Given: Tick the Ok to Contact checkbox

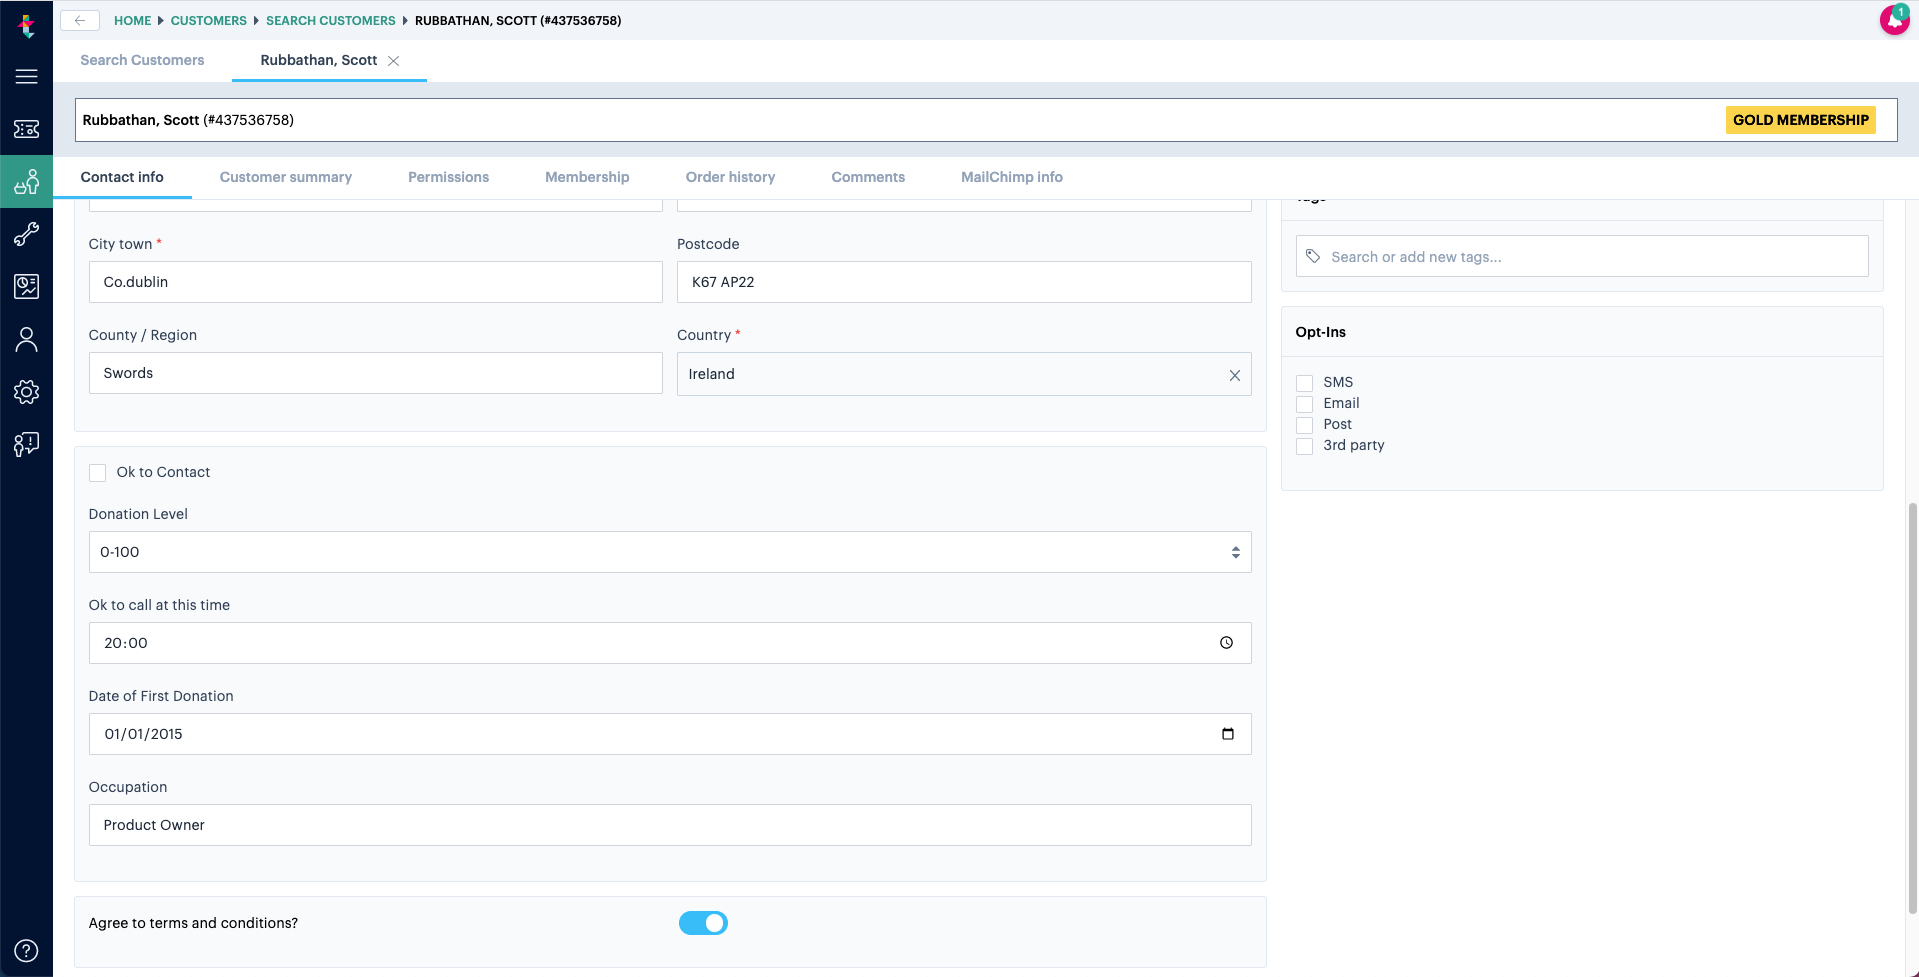Looking at the screenshot, I should point(98,473).
